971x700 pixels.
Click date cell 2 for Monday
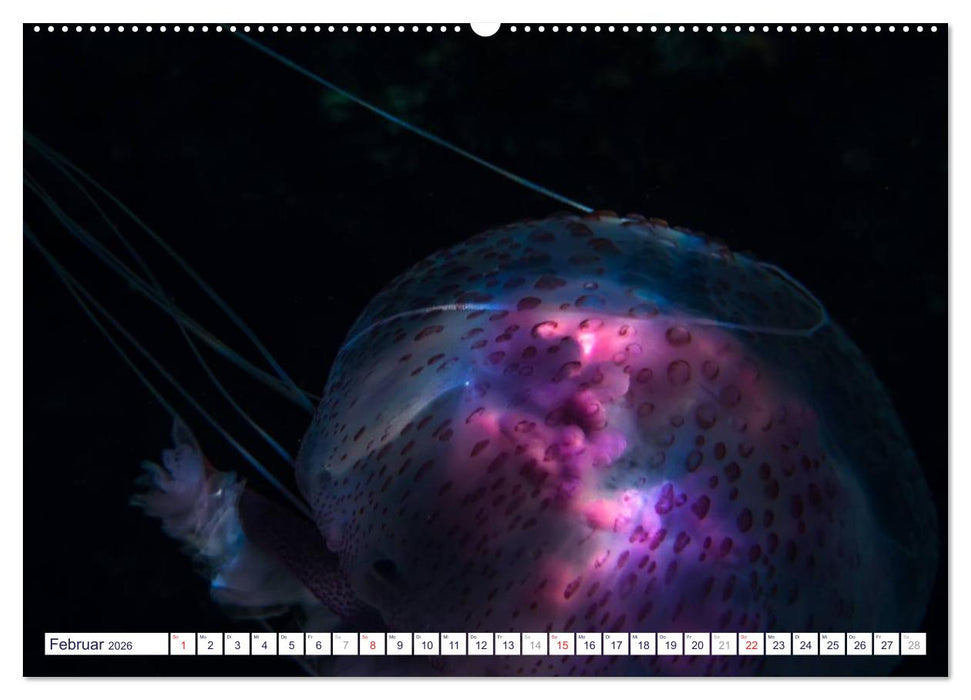(x=209, y=645)
